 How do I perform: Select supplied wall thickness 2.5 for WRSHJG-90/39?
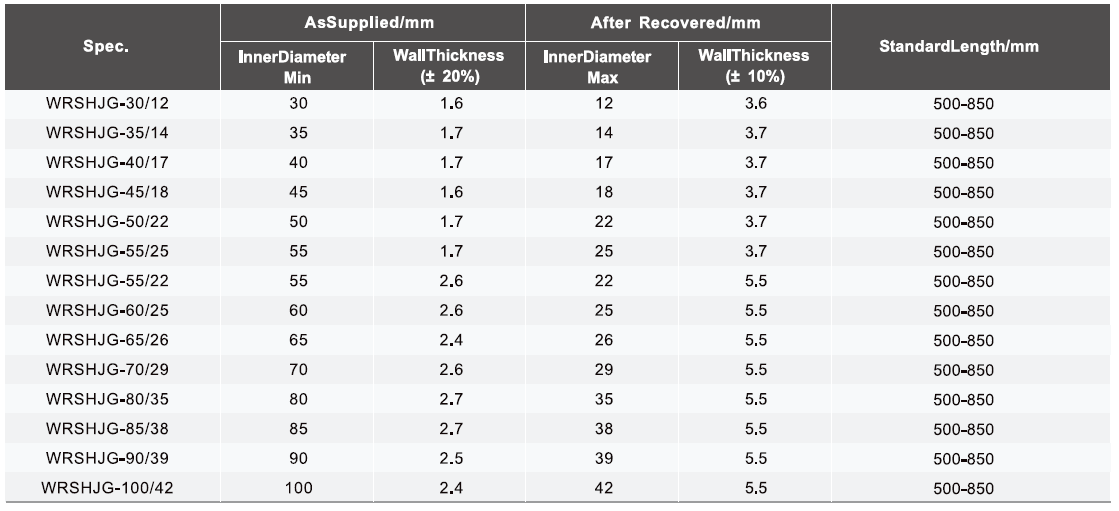451,458
